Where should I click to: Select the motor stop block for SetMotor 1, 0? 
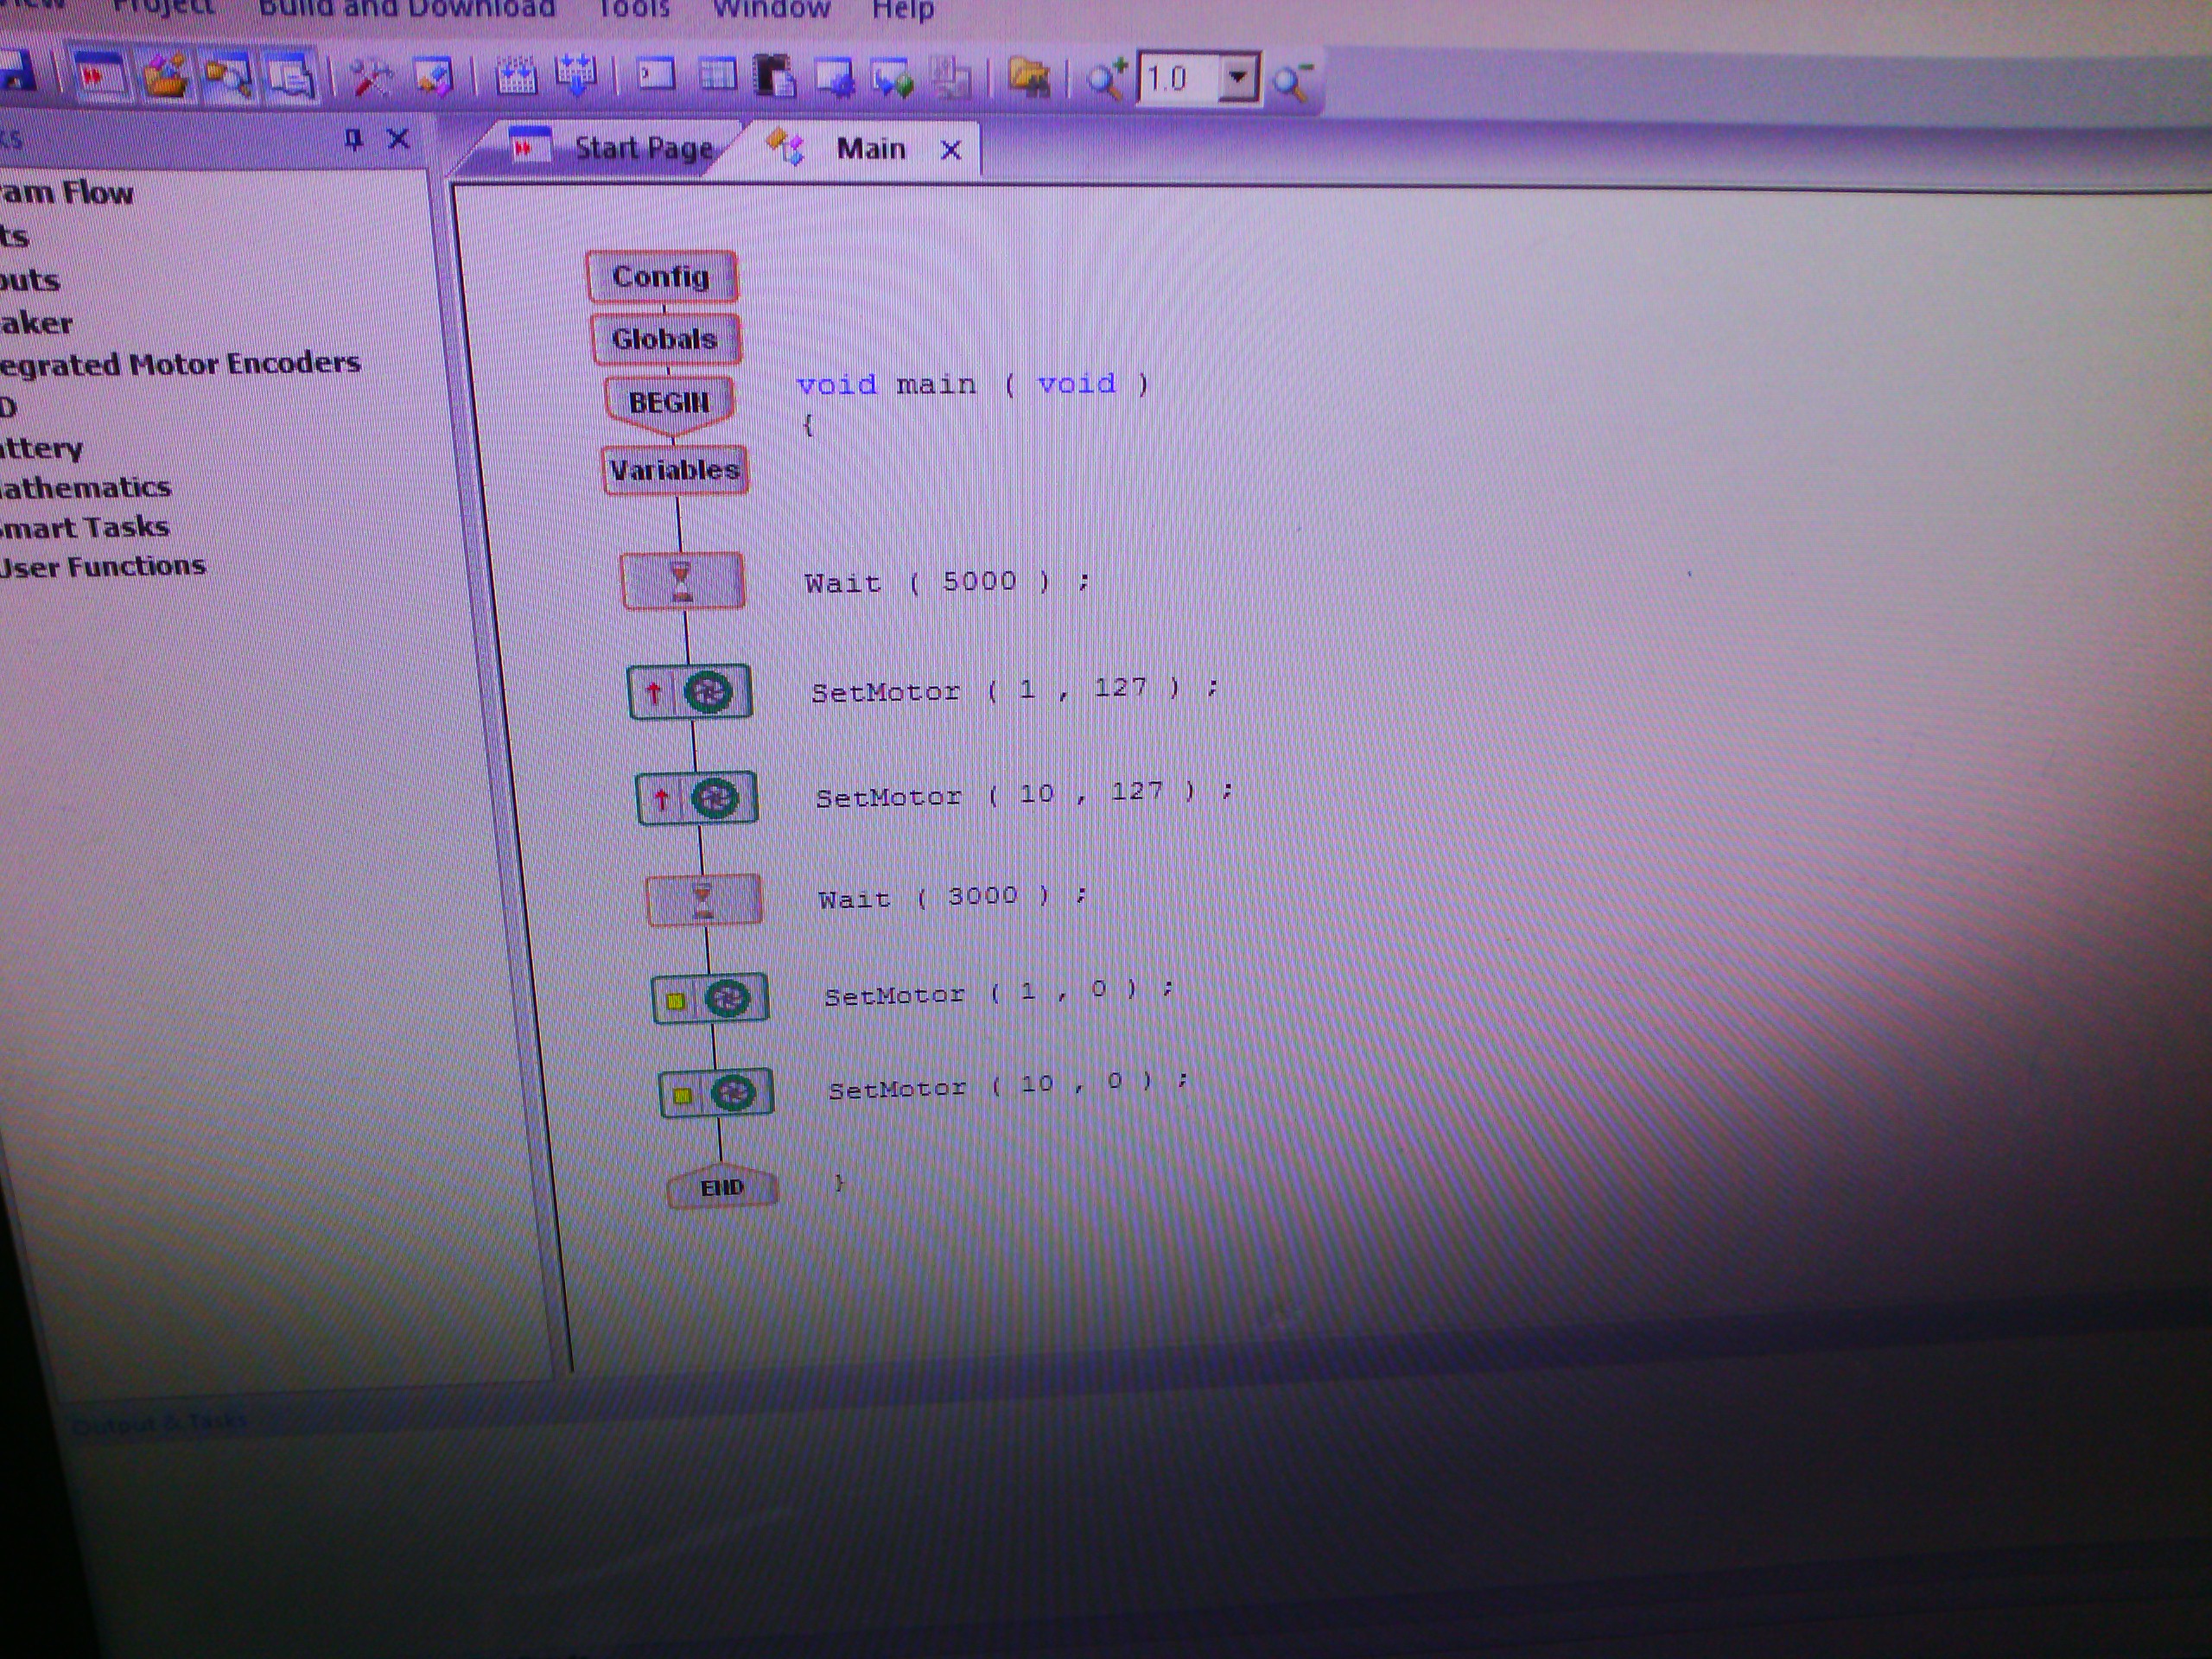tap(710, 998)
